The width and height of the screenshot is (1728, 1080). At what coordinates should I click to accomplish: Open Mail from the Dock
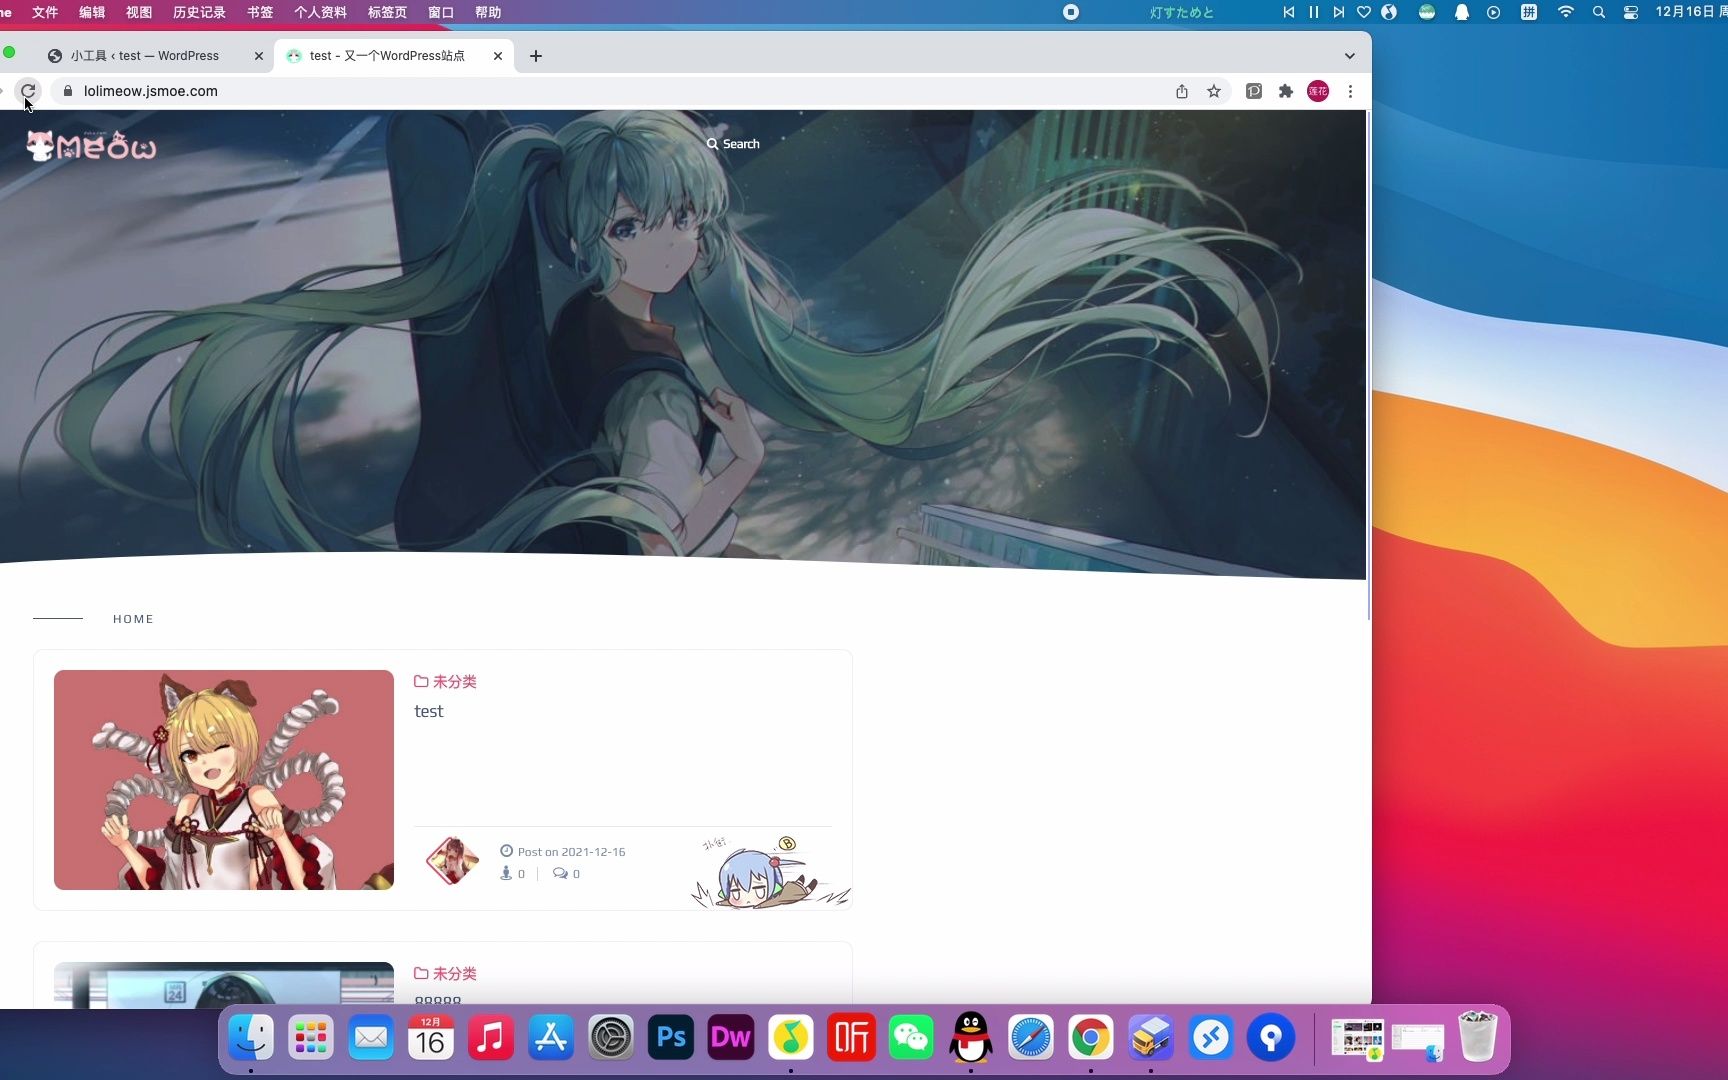[x=371, y=1038]
